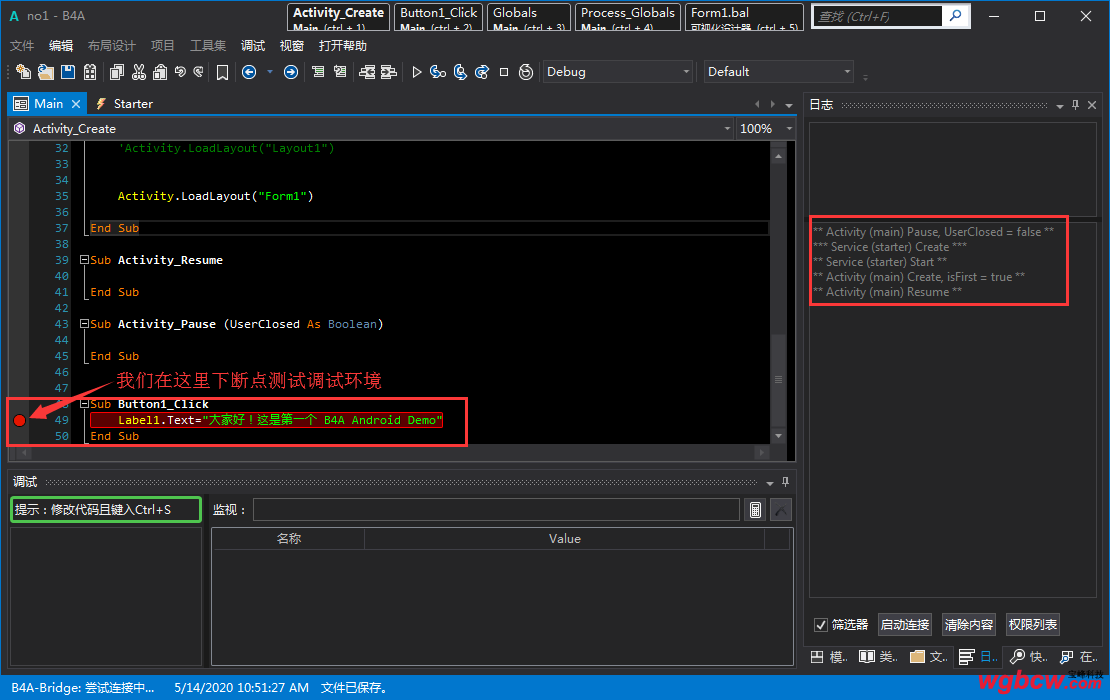Viewport: 1110px width, 700px height.
Task: Open the 布局设计 menu
Action: click(x=111, y=46)
